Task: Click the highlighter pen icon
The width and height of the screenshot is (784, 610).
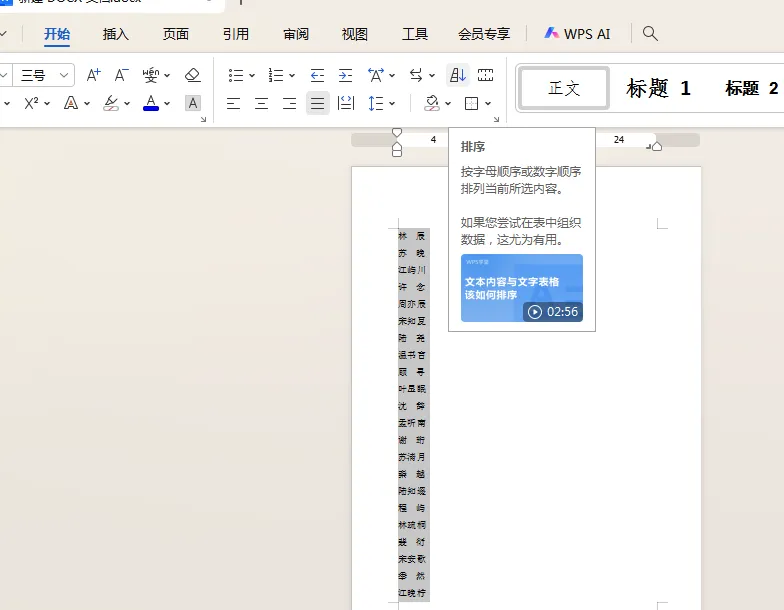Action: [x=111, y=104]
